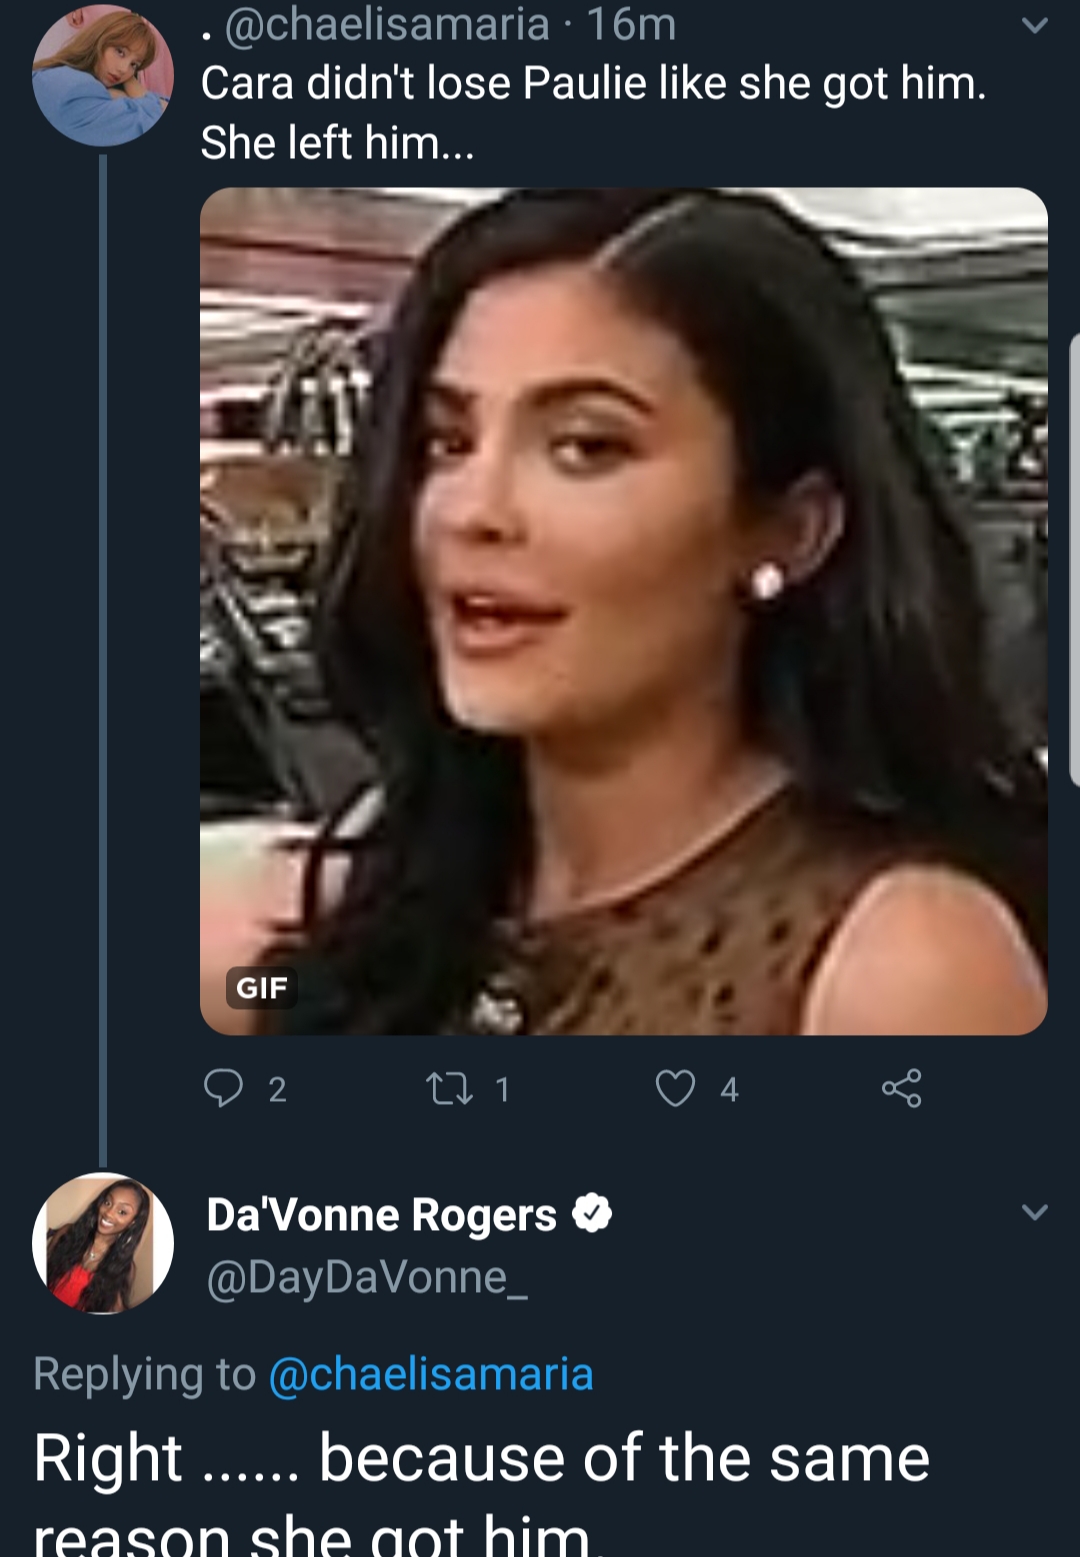
Task: Play the GIF image in the tweet
Action: 624,611
